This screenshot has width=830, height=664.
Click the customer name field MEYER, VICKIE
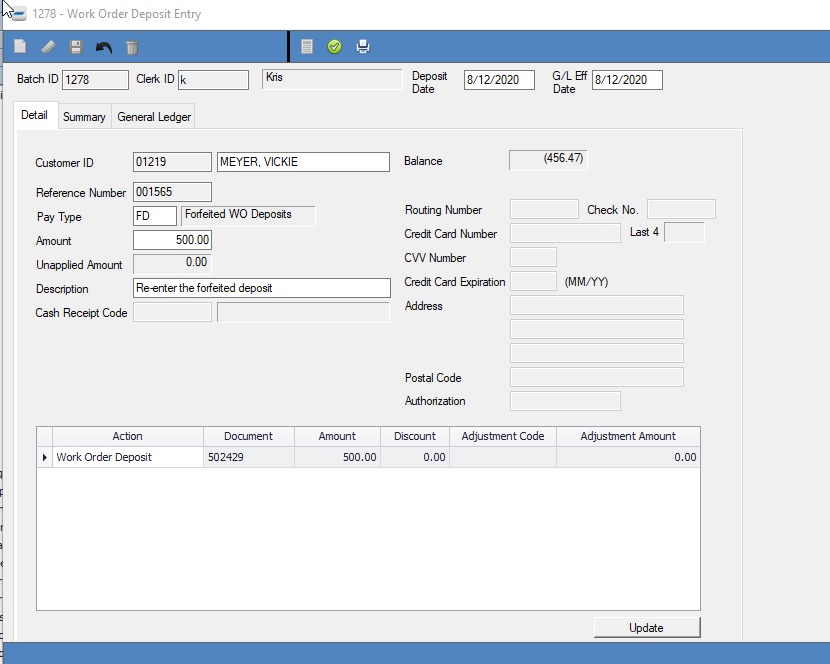click(302, 162)
